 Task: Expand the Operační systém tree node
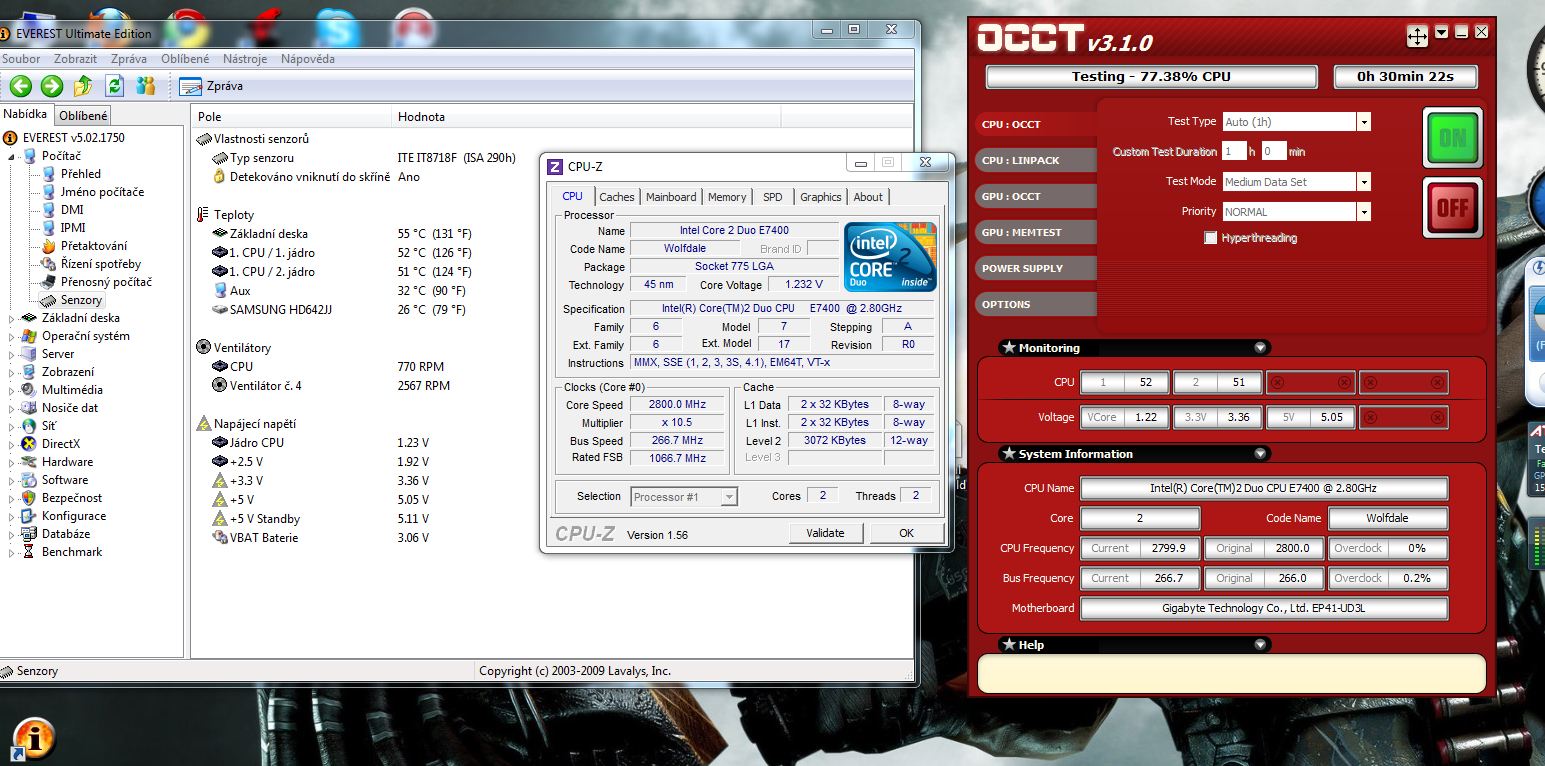pyautogui.click(x=12, y=336)
